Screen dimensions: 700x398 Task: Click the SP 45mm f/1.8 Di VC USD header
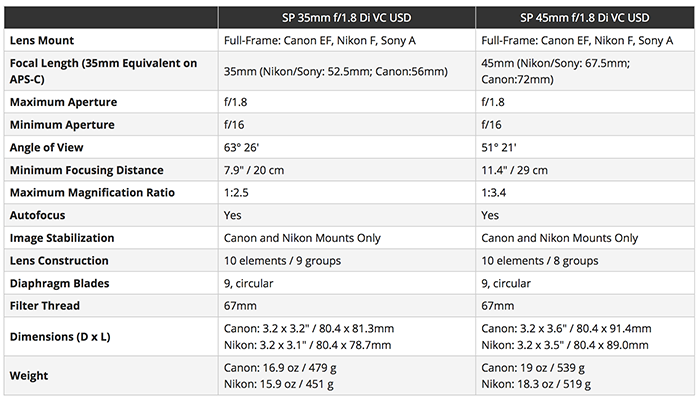(x=584, y=18)
